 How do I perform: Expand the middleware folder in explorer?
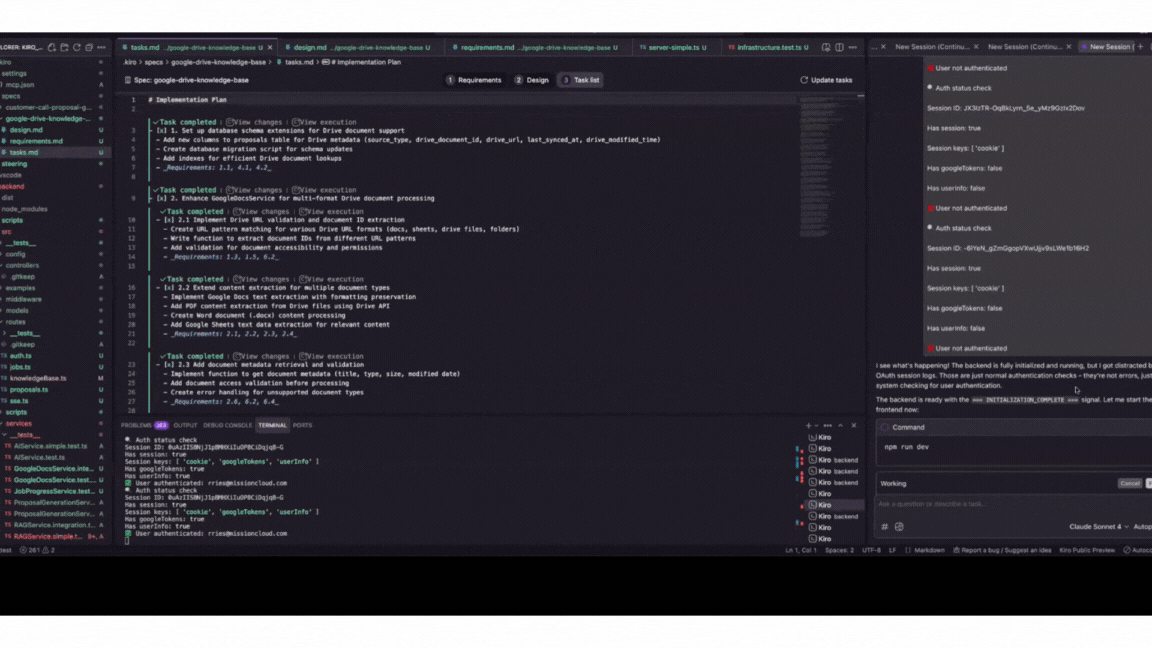click(x=23, y=299)
